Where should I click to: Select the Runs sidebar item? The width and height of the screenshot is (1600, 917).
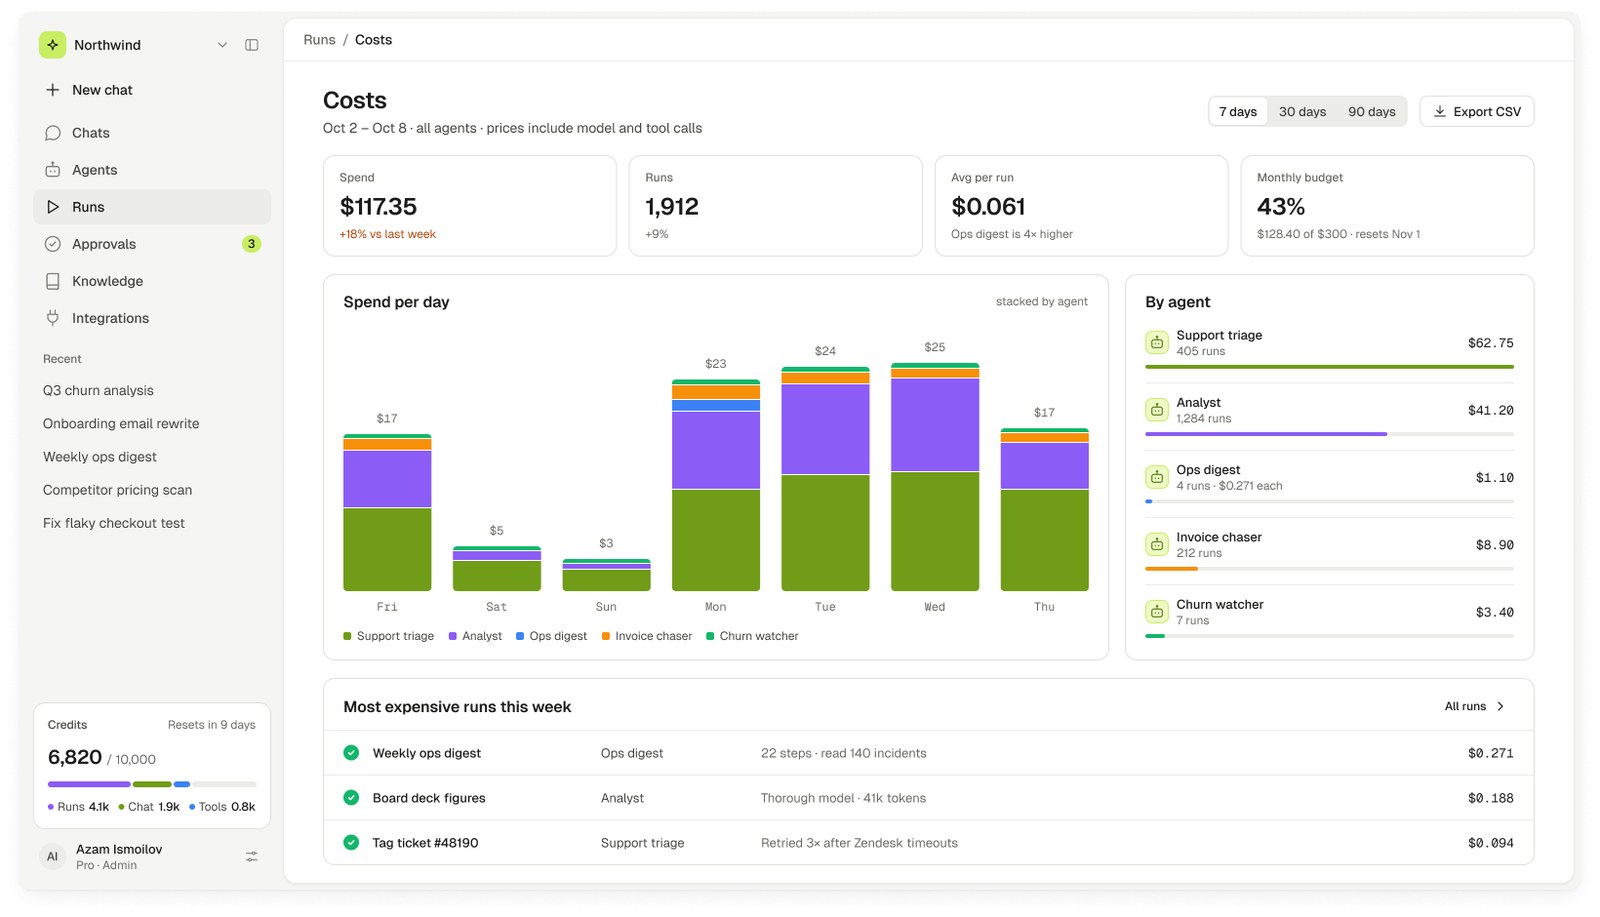pyautogui.click(x=152, y=207)
